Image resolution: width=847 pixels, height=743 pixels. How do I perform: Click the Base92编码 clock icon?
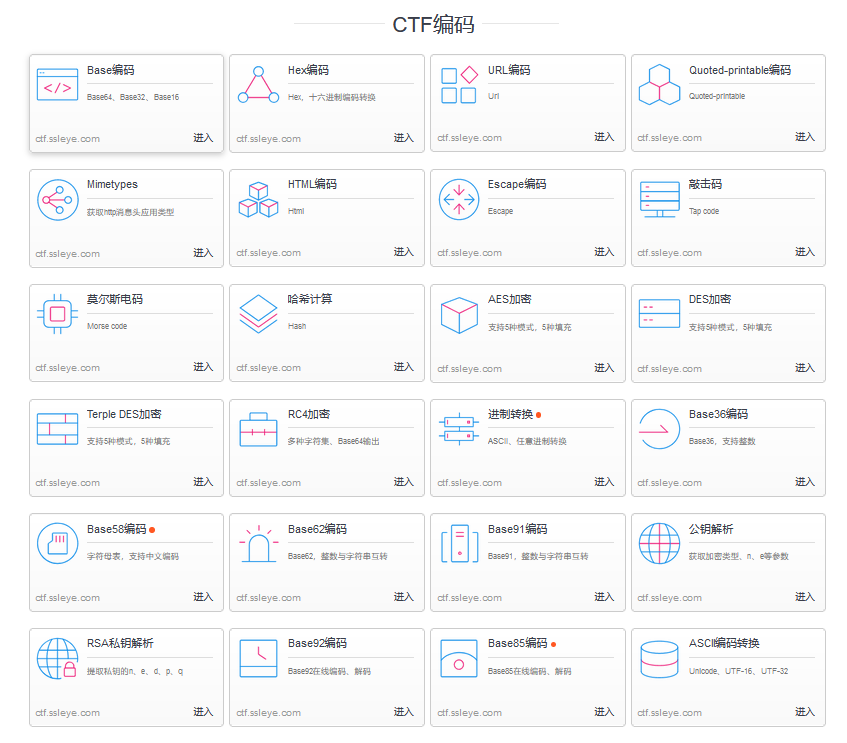(258, 659)
